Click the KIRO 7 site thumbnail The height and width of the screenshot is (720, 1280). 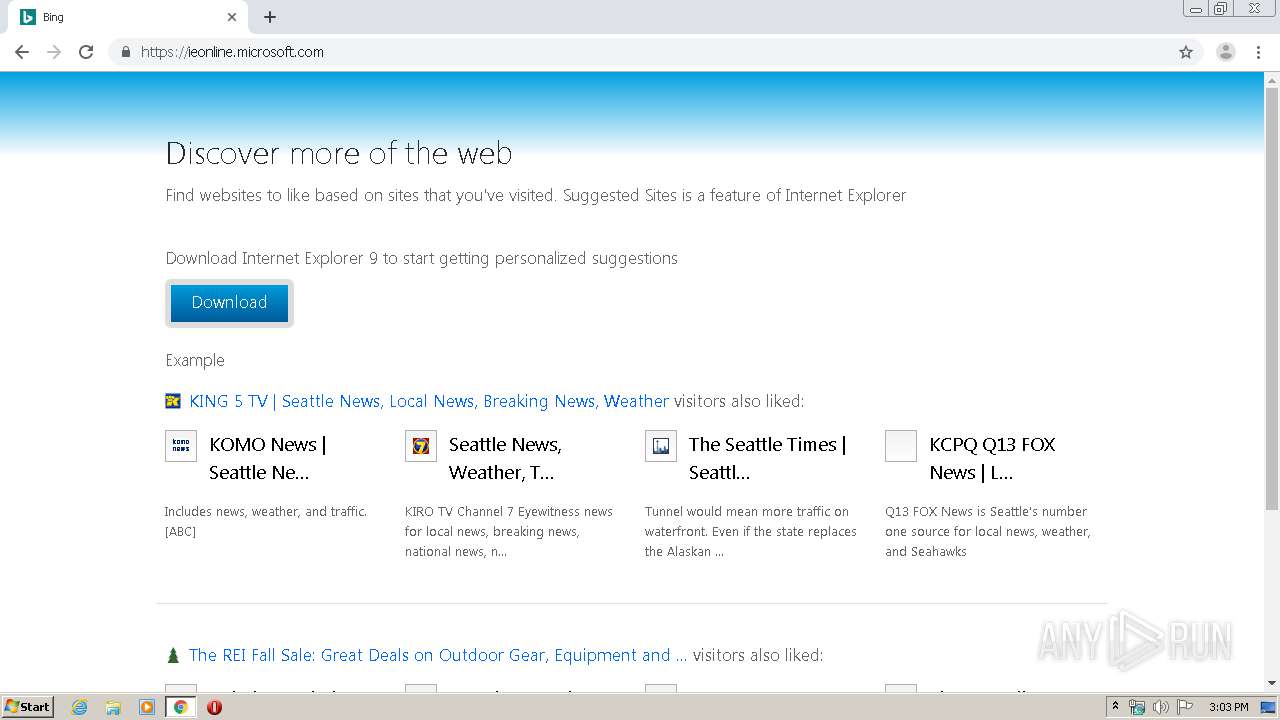point(421,445)
